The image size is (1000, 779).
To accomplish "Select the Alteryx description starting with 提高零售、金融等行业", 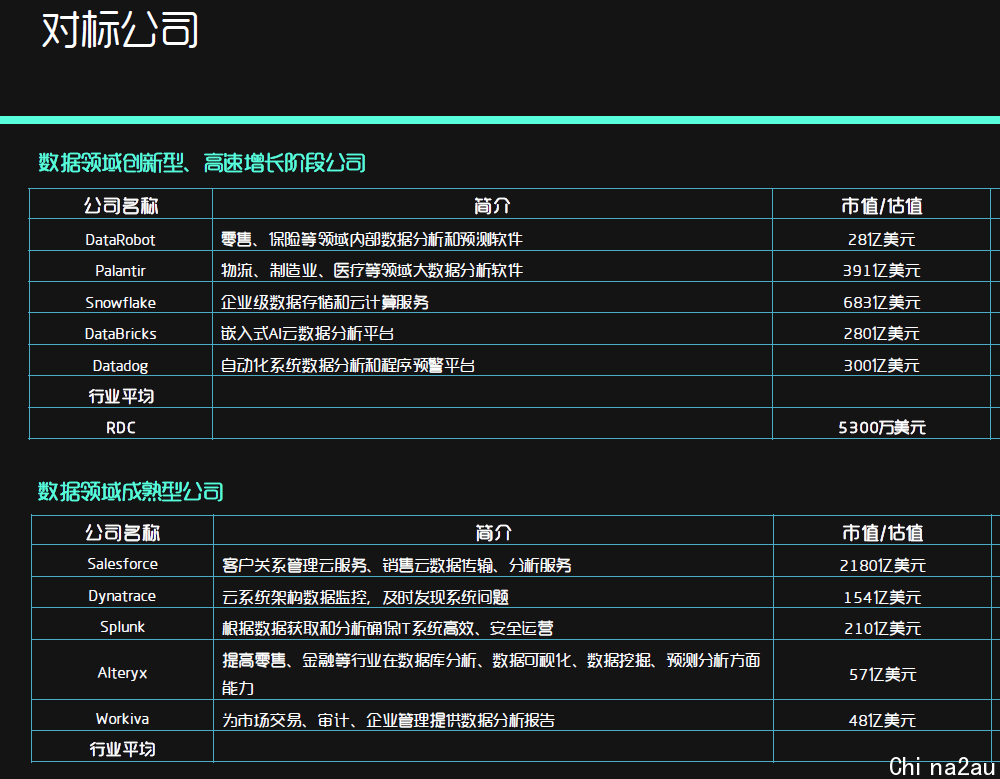I will [x=491, y=674].
